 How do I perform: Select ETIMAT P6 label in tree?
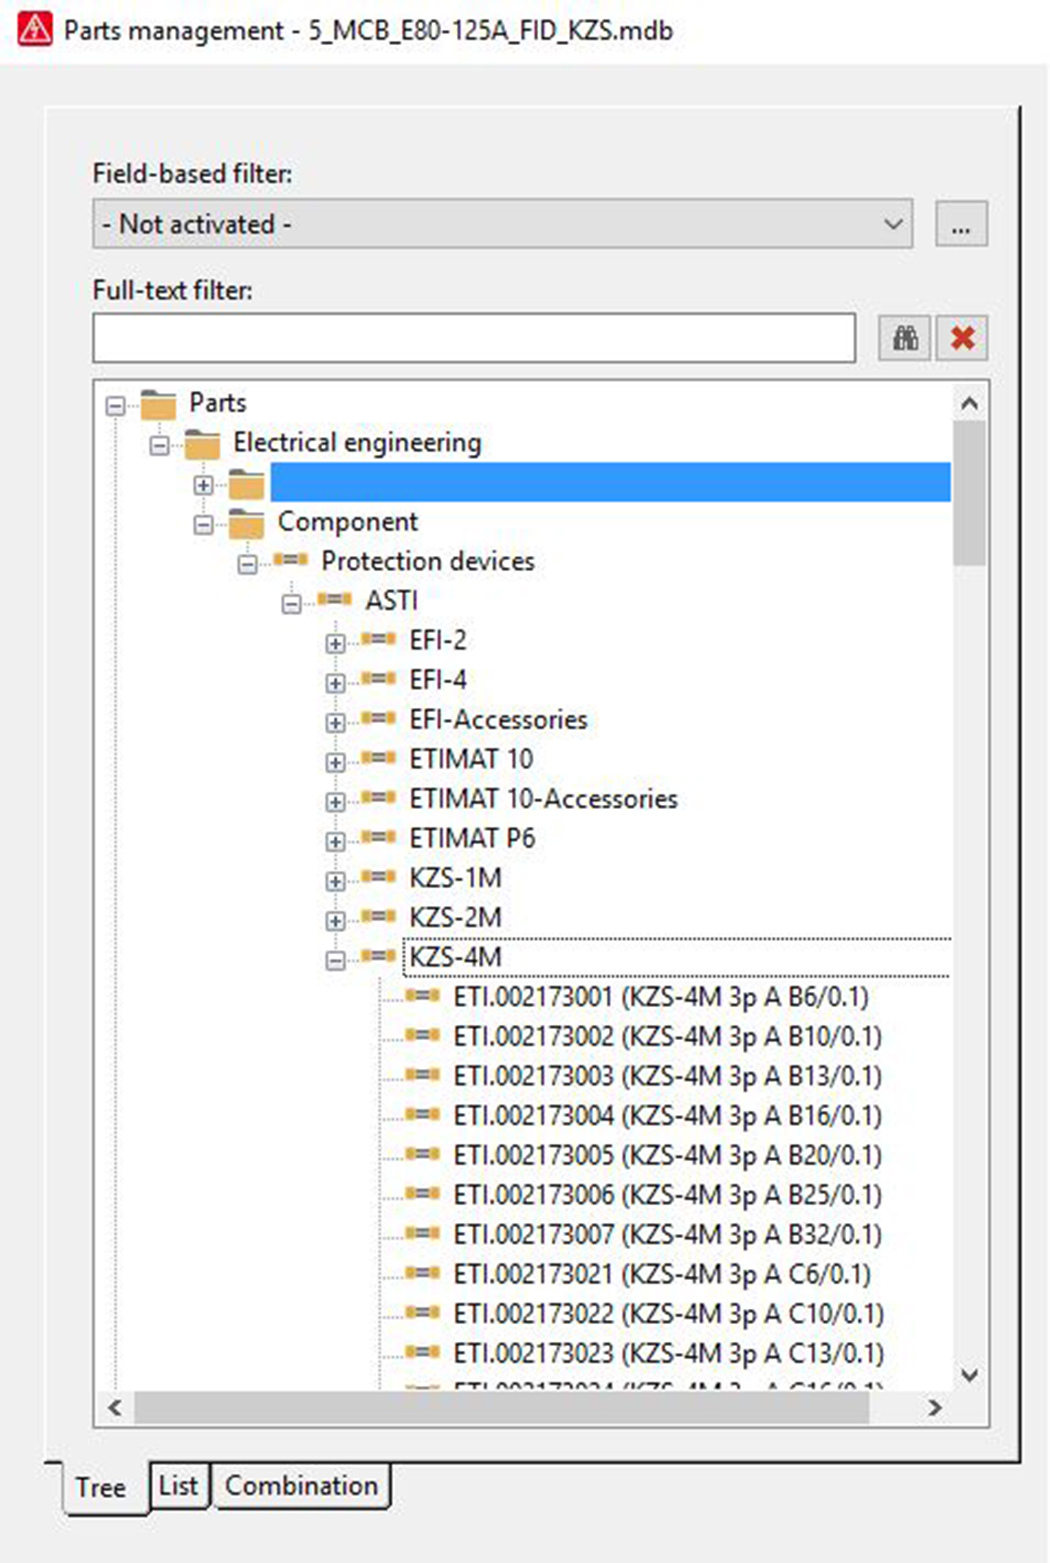tap(472, 838)
